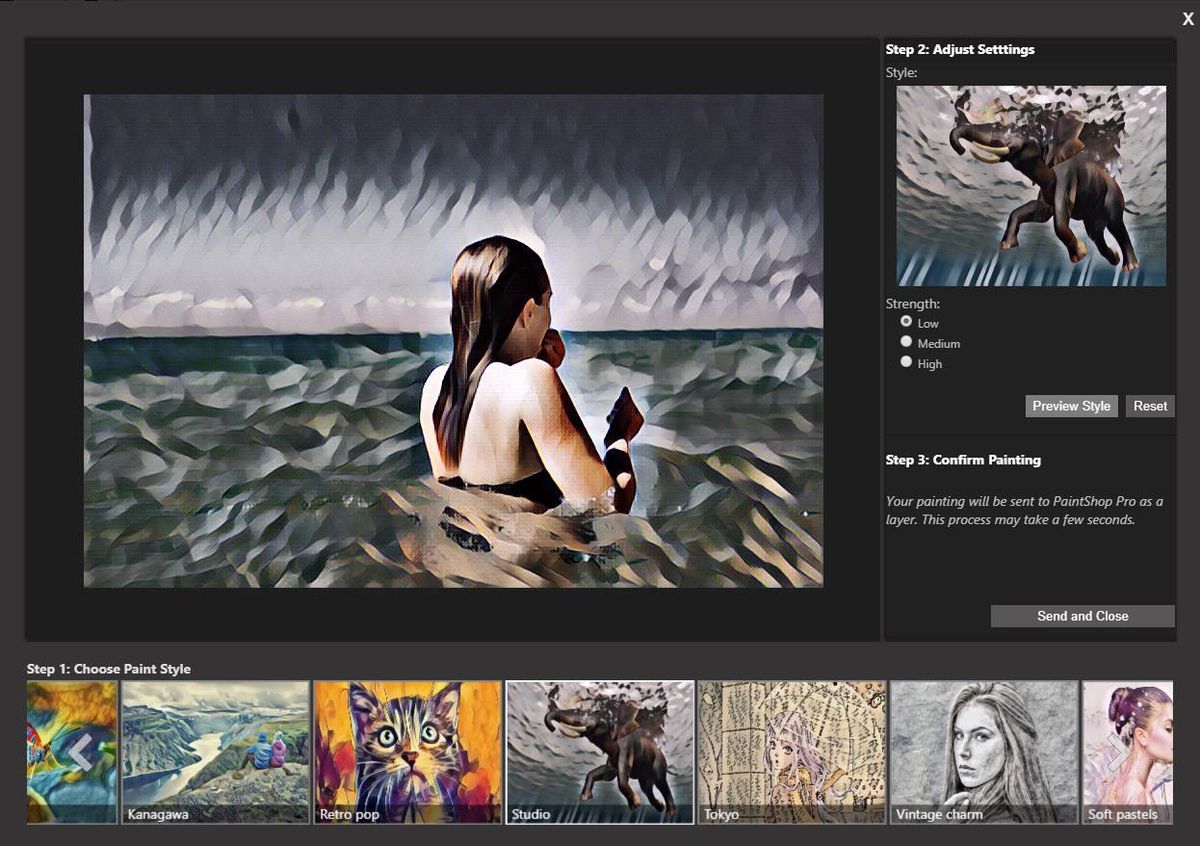Click the large painting preview image
This screenshot has width=1200, height=846.
click(455, 337)
